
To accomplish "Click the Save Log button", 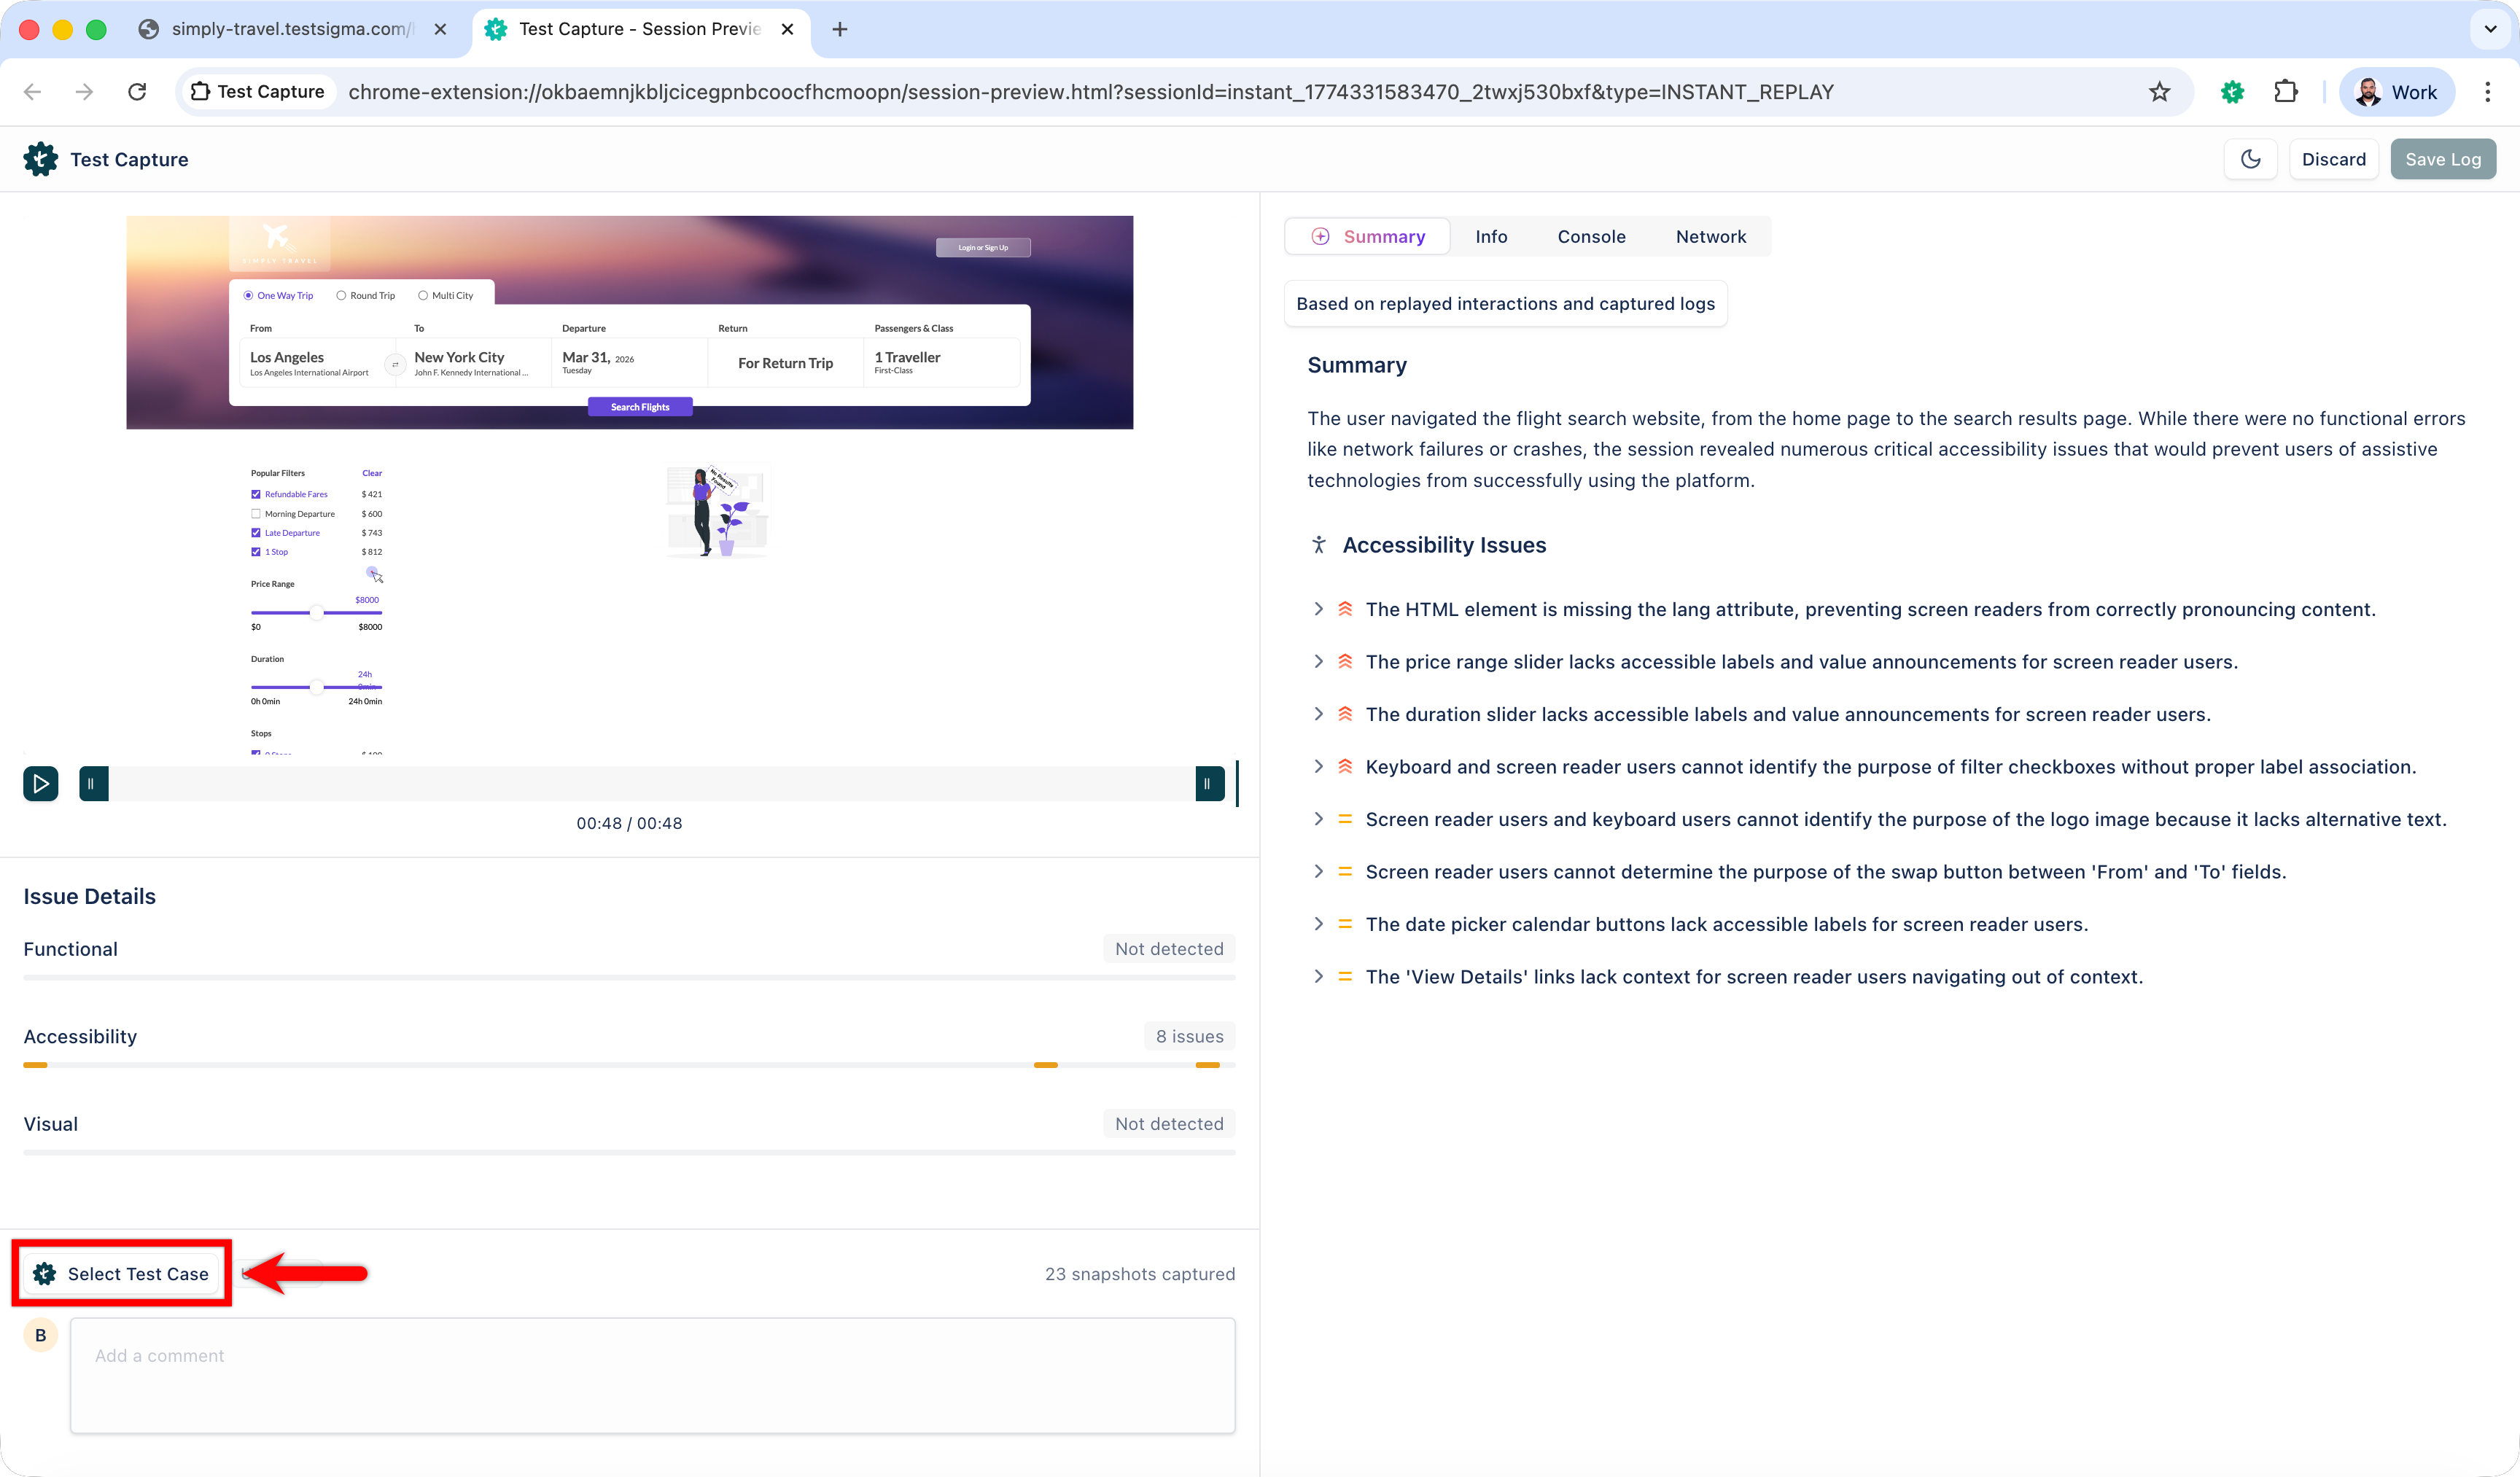I will pos(2443,158).
